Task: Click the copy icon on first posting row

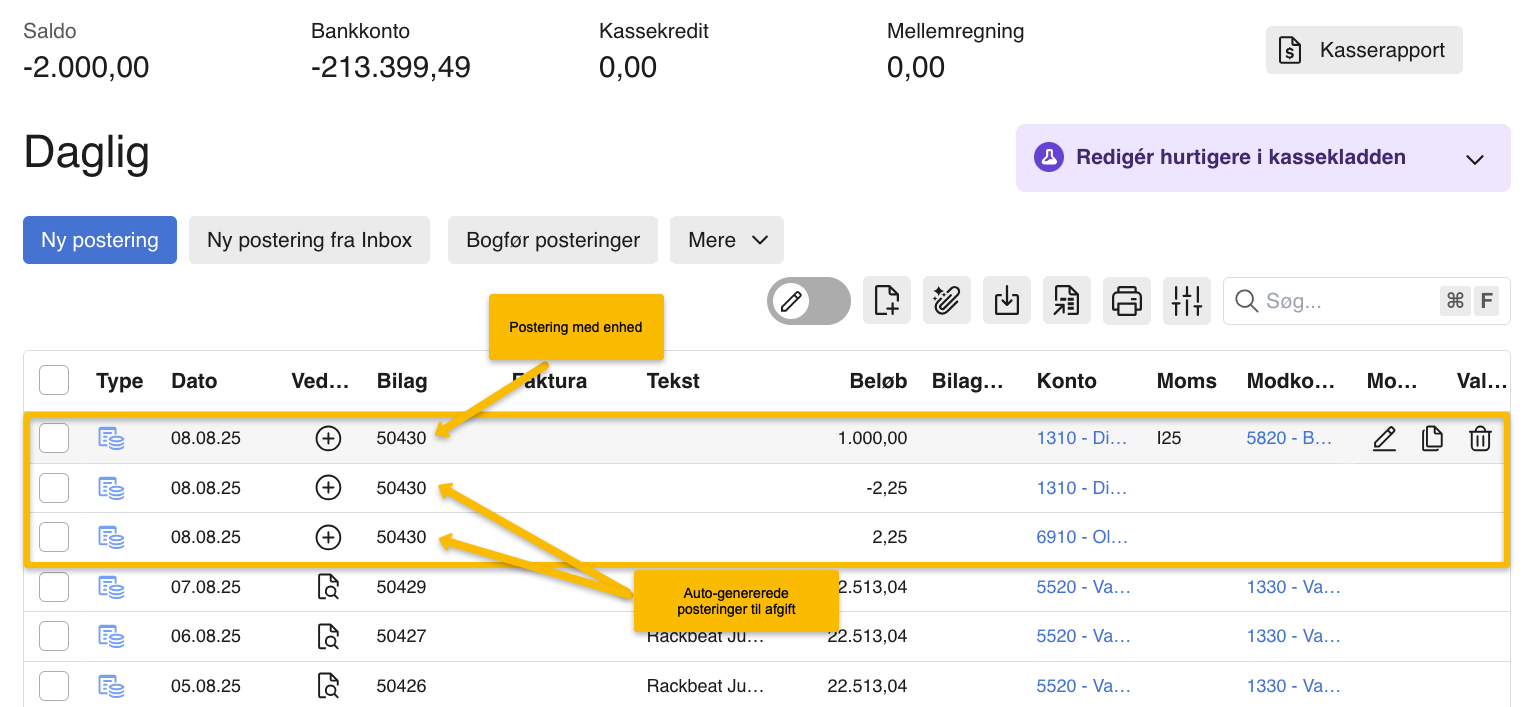Action: (1432, 439)
